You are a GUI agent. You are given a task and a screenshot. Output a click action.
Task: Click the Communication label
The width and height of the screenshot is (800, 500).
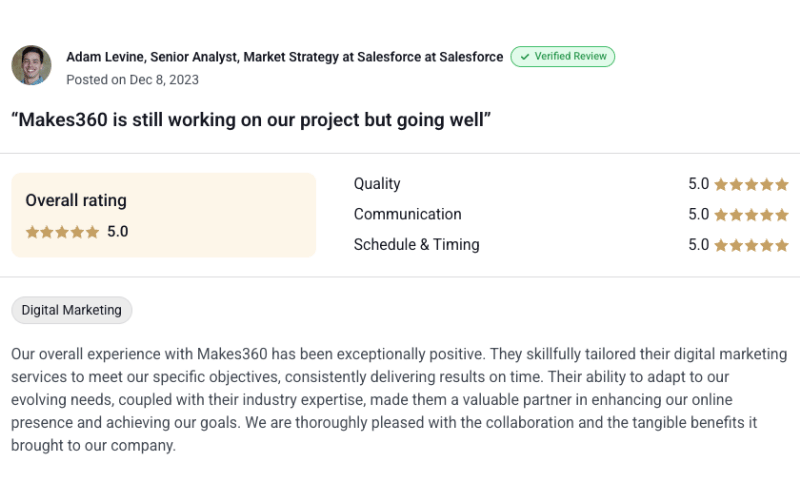point(408,214)
